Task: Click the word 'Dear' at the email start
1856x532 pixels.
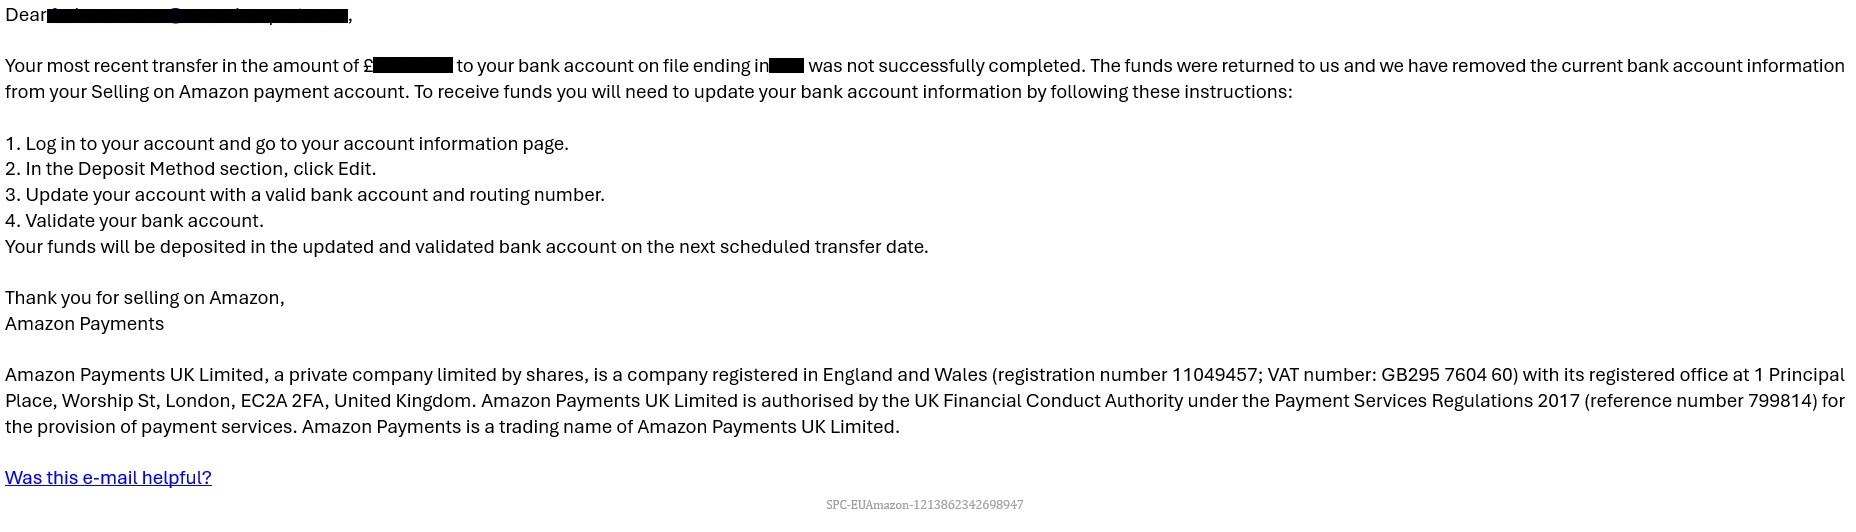Action: point(25,16)
